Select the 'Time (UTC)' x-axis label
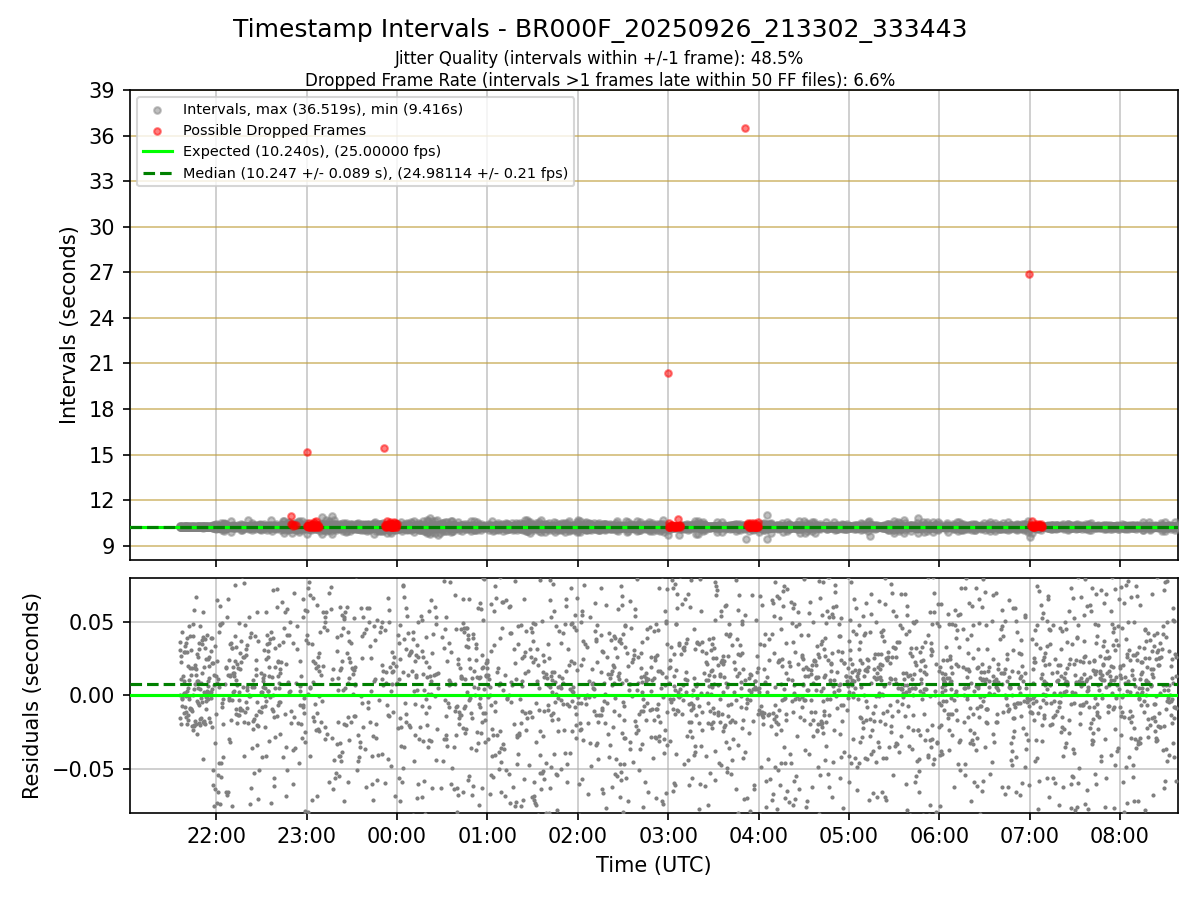Image resolution: width=1200 pixels, height=900 pixels. (x=654, y=865)
